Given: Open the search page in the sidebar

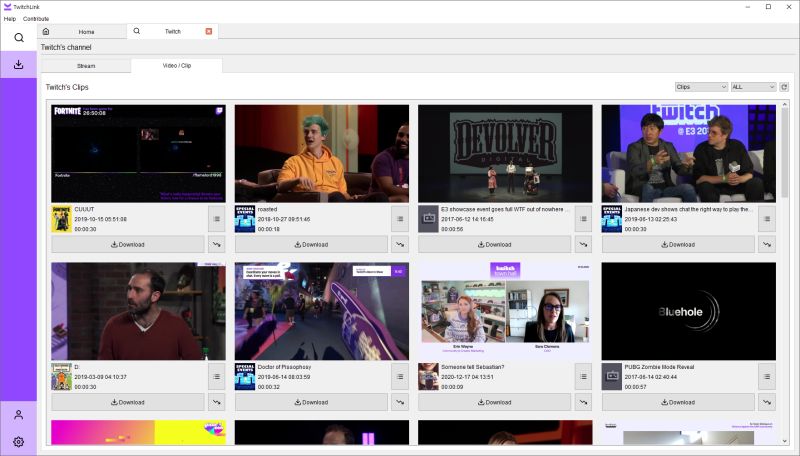Looking at the screenshot, I should 18,38.
